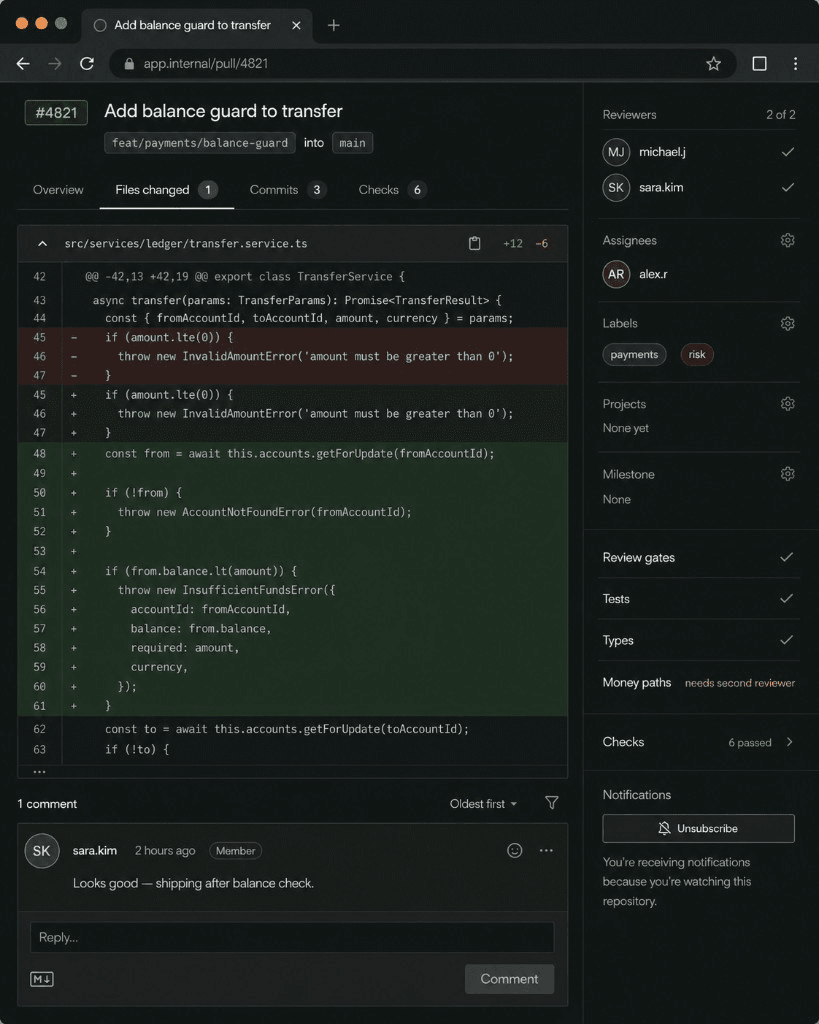Click the MJ avatar for michael.j
This screenshot has height=1024, width=819.
(x=616, y=152)
